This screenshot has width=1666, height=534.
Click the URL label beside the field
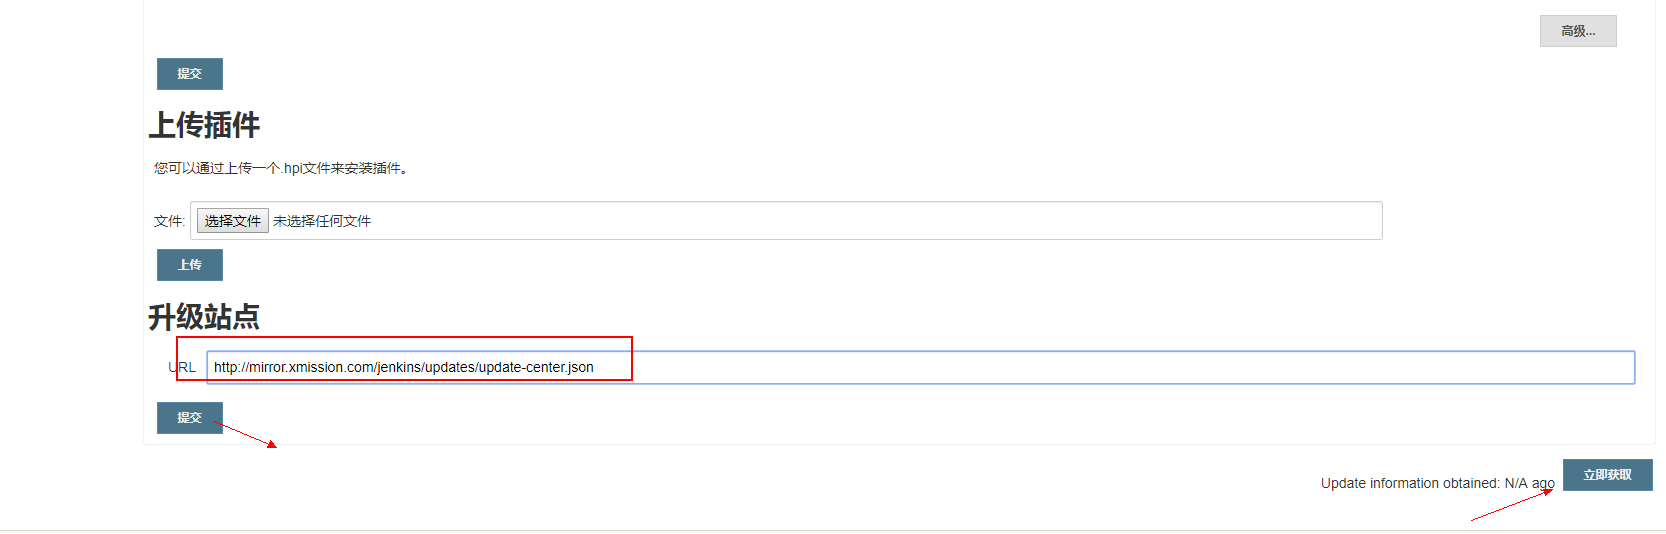tap(182, 367)
